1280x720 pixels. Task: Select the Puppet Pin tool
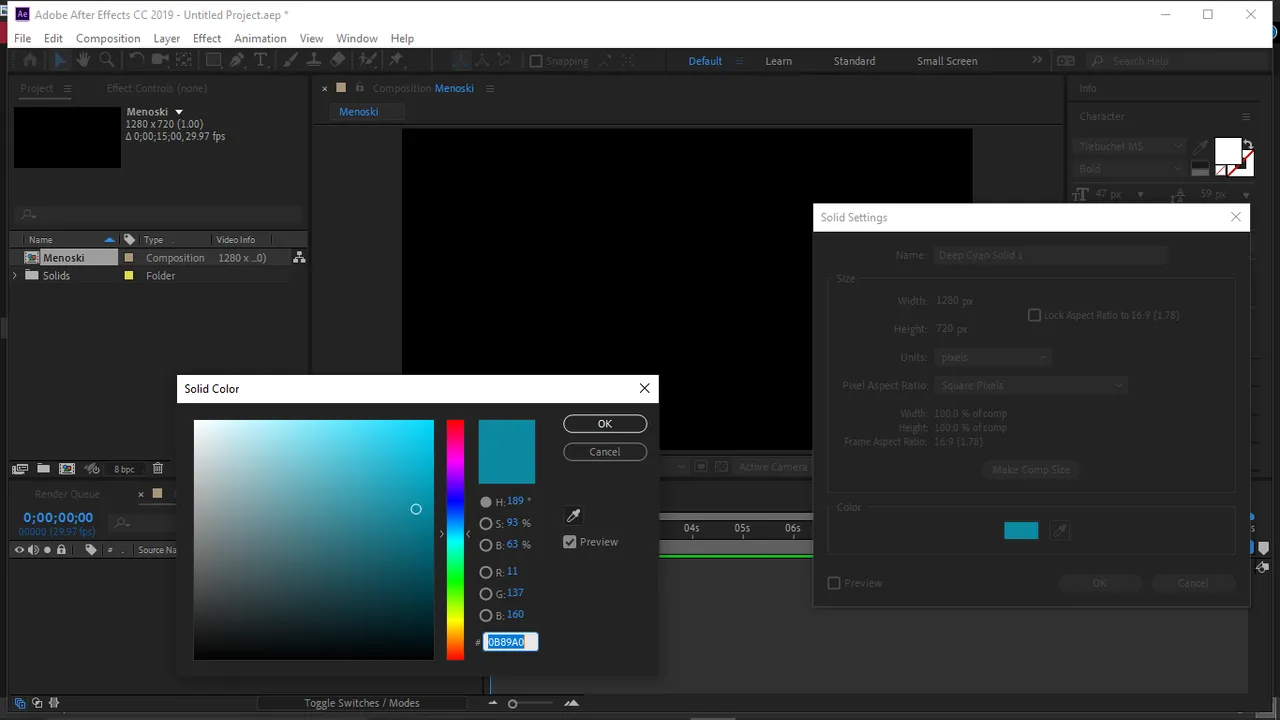[x=396, y=60]
